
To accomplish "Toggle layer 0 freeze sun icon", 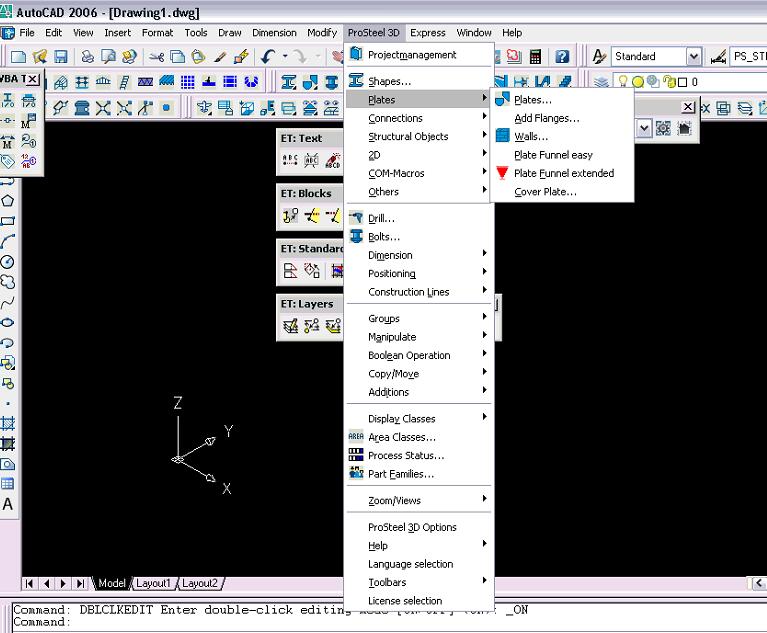I will click(x=638, y=82).
